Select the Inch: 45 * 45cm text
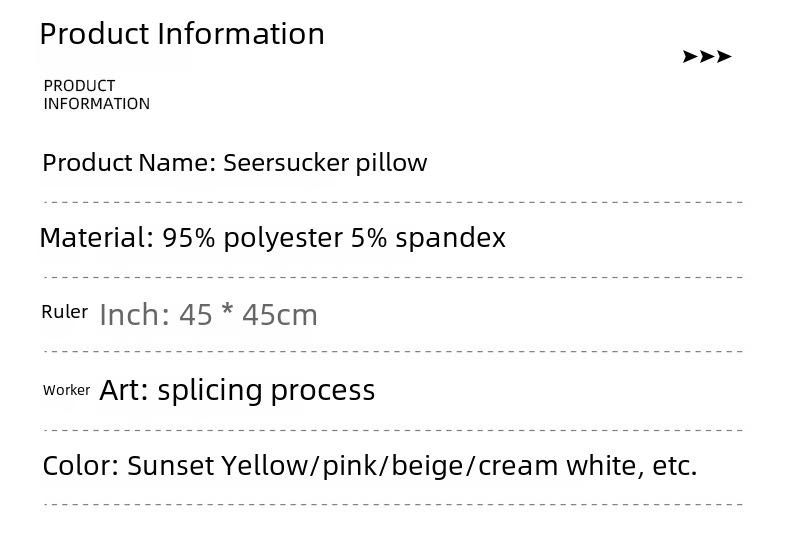Image resolution: width=790 pixels, height=544 pixels. 209,315
